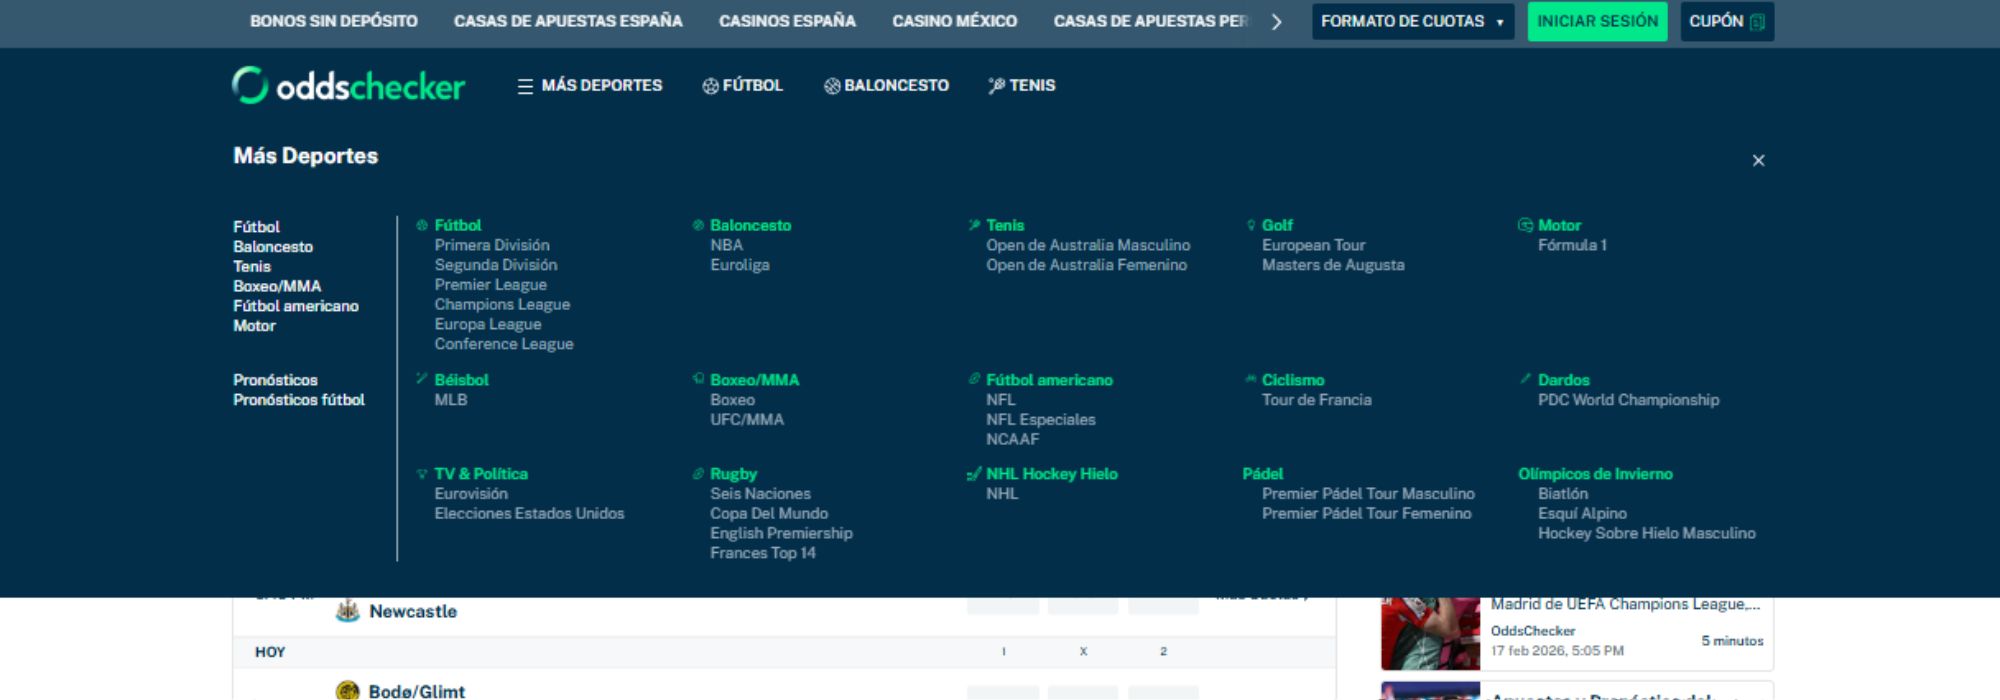This screenshot has height=700, width=2000.
Task: Click the football icon in the top nav
Action: [710, 86]
